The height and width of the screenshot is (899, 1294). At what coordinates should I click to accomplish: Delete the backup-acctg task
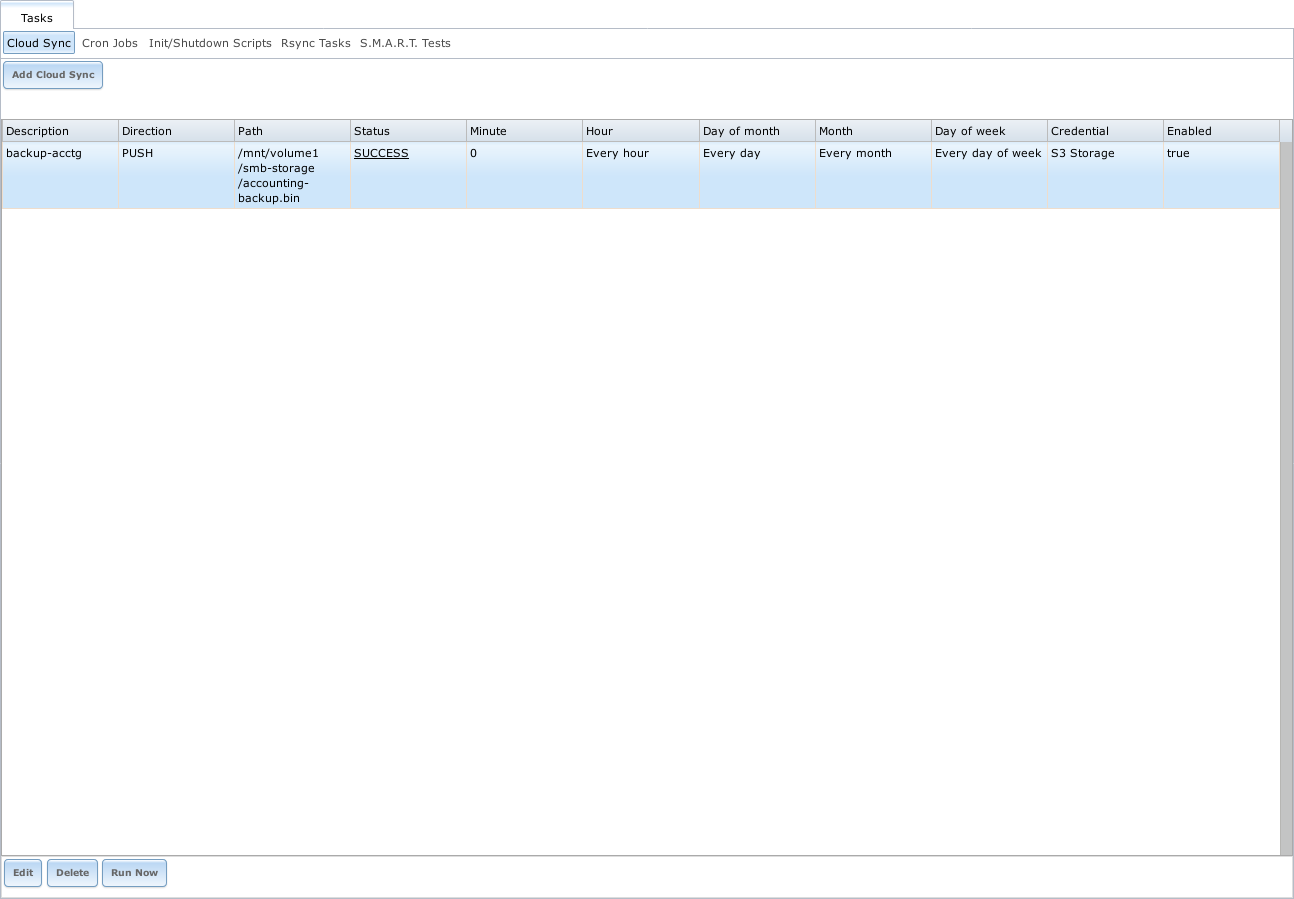click(71, 872)
